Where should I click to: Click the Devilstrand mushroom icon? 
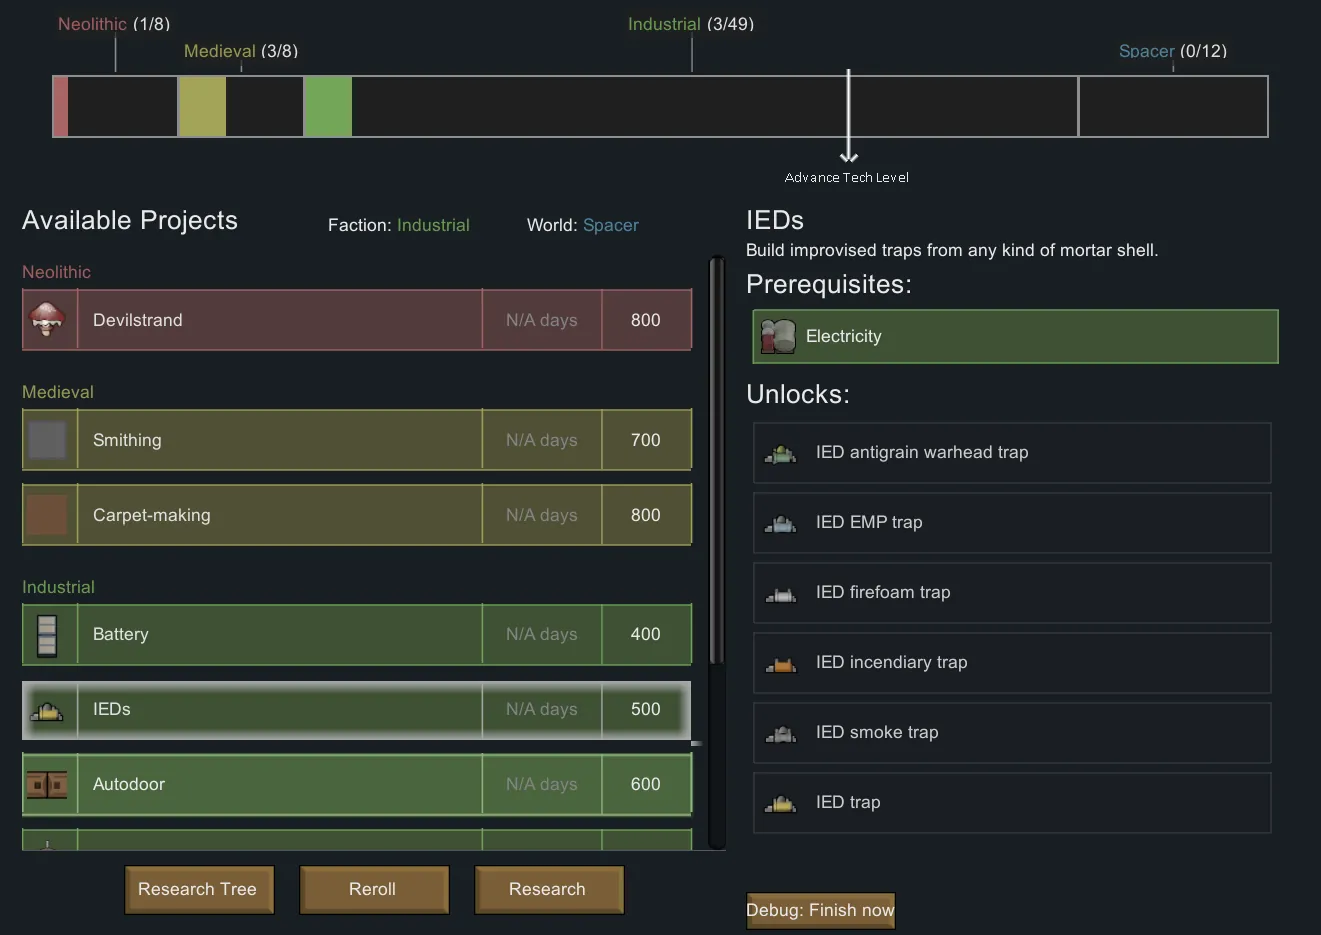[48, 320]
